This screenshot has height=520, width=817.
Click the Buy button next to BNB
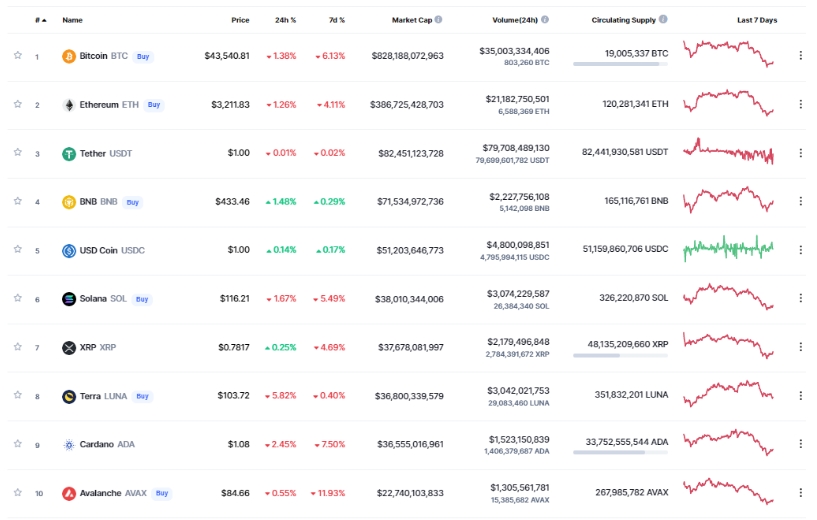point(132,202)
